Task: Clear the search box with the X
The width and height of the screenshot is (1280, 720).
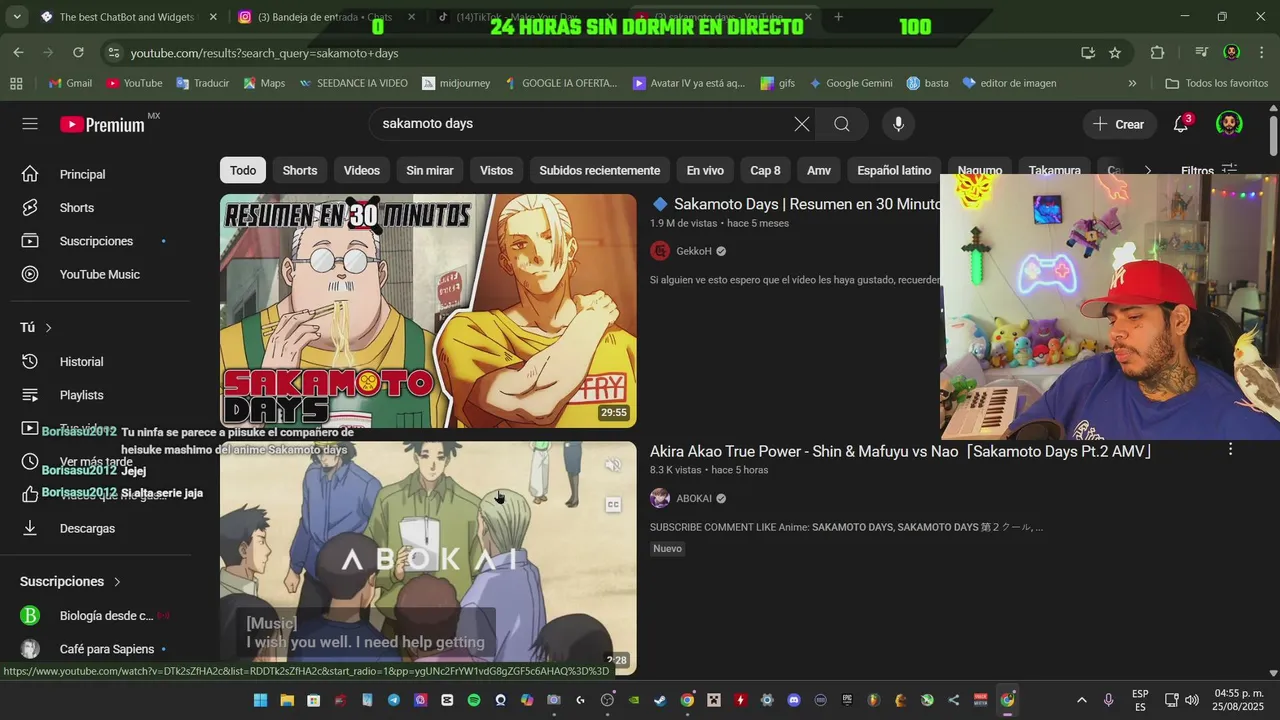Action: [802, 124]
